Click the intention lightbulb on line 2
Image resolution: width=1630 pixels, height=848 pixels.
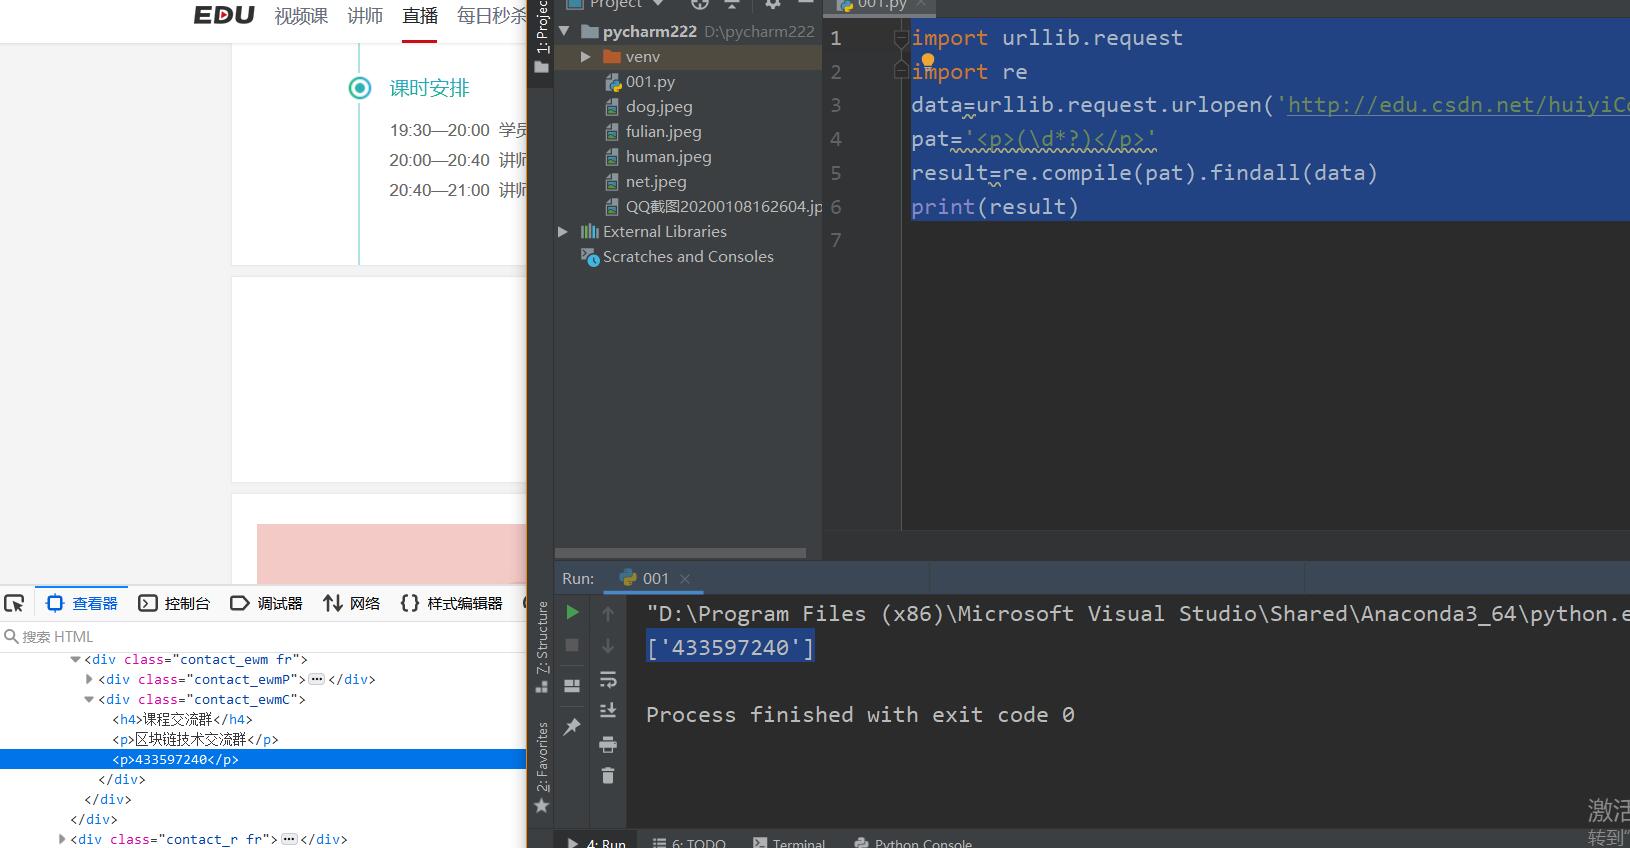point(927,60)
